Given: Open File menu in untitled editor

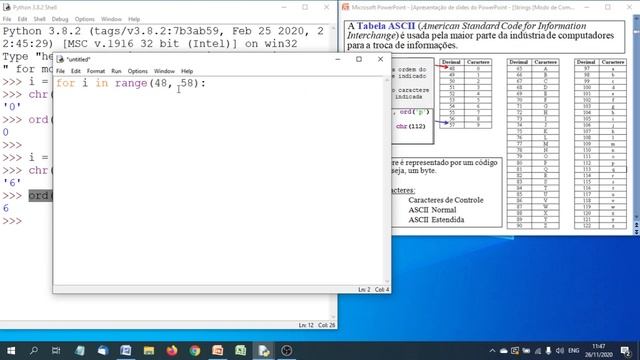Looking at the screenshot, I should (60, 71).
